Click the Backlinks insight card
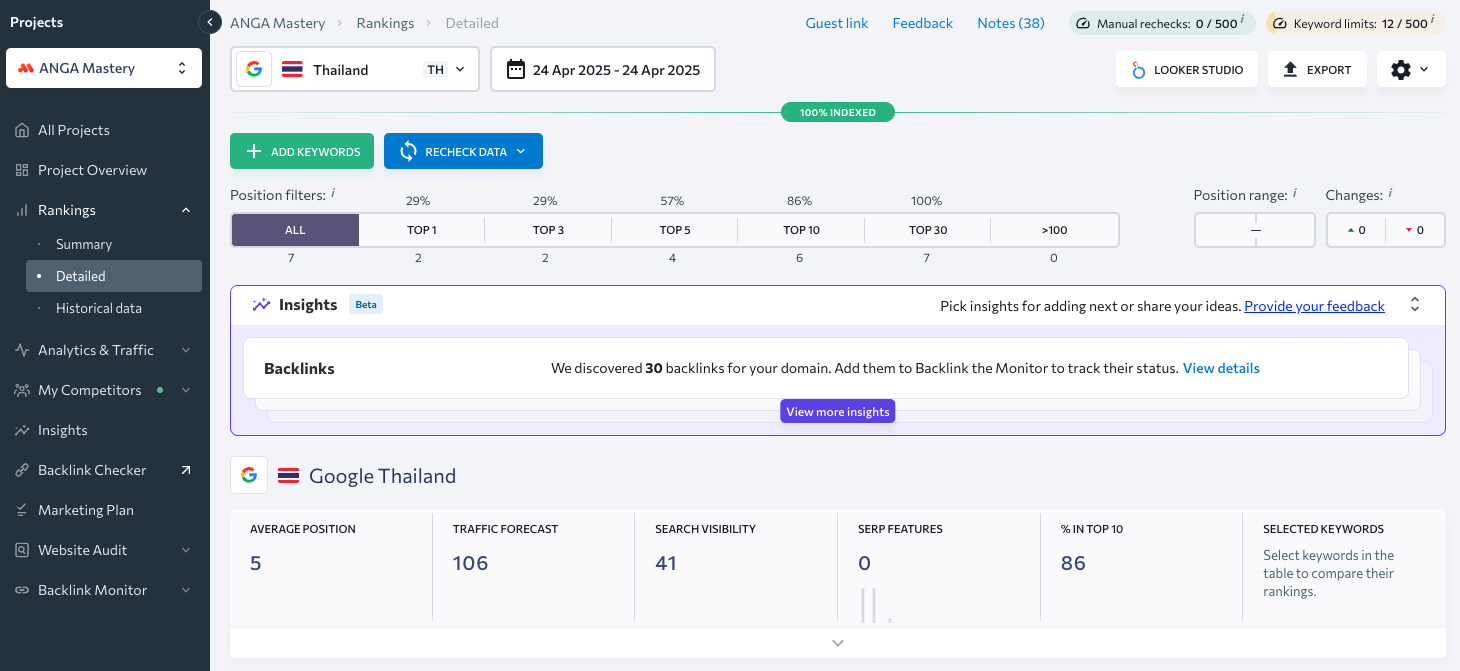The height and width of the screenshot is (671, 1460). [826, 368]
